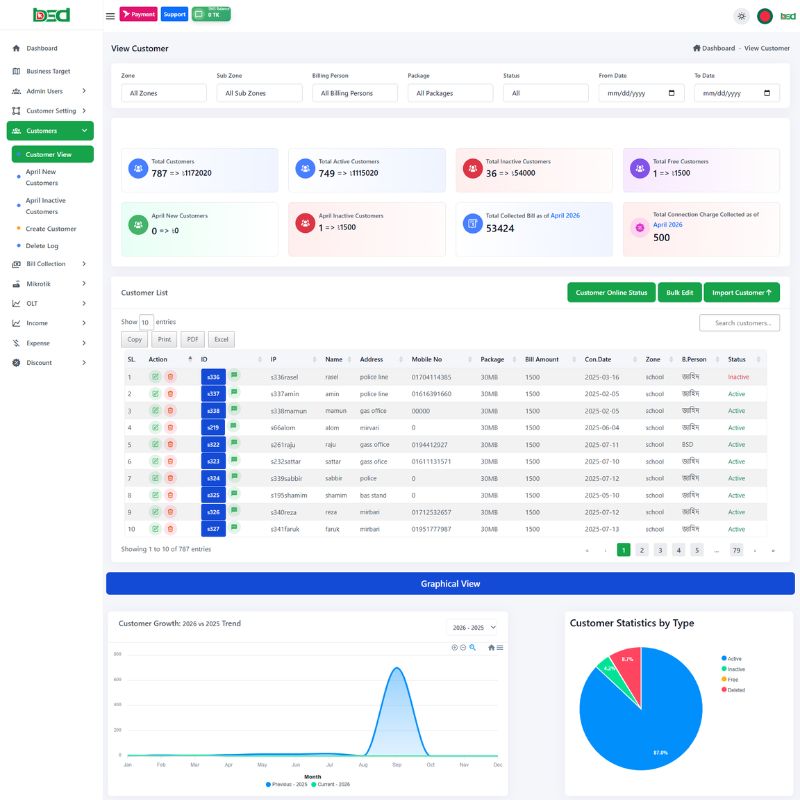Open message icon beside ID s338
The image size is (800, 800).
[x=234, y=409]
